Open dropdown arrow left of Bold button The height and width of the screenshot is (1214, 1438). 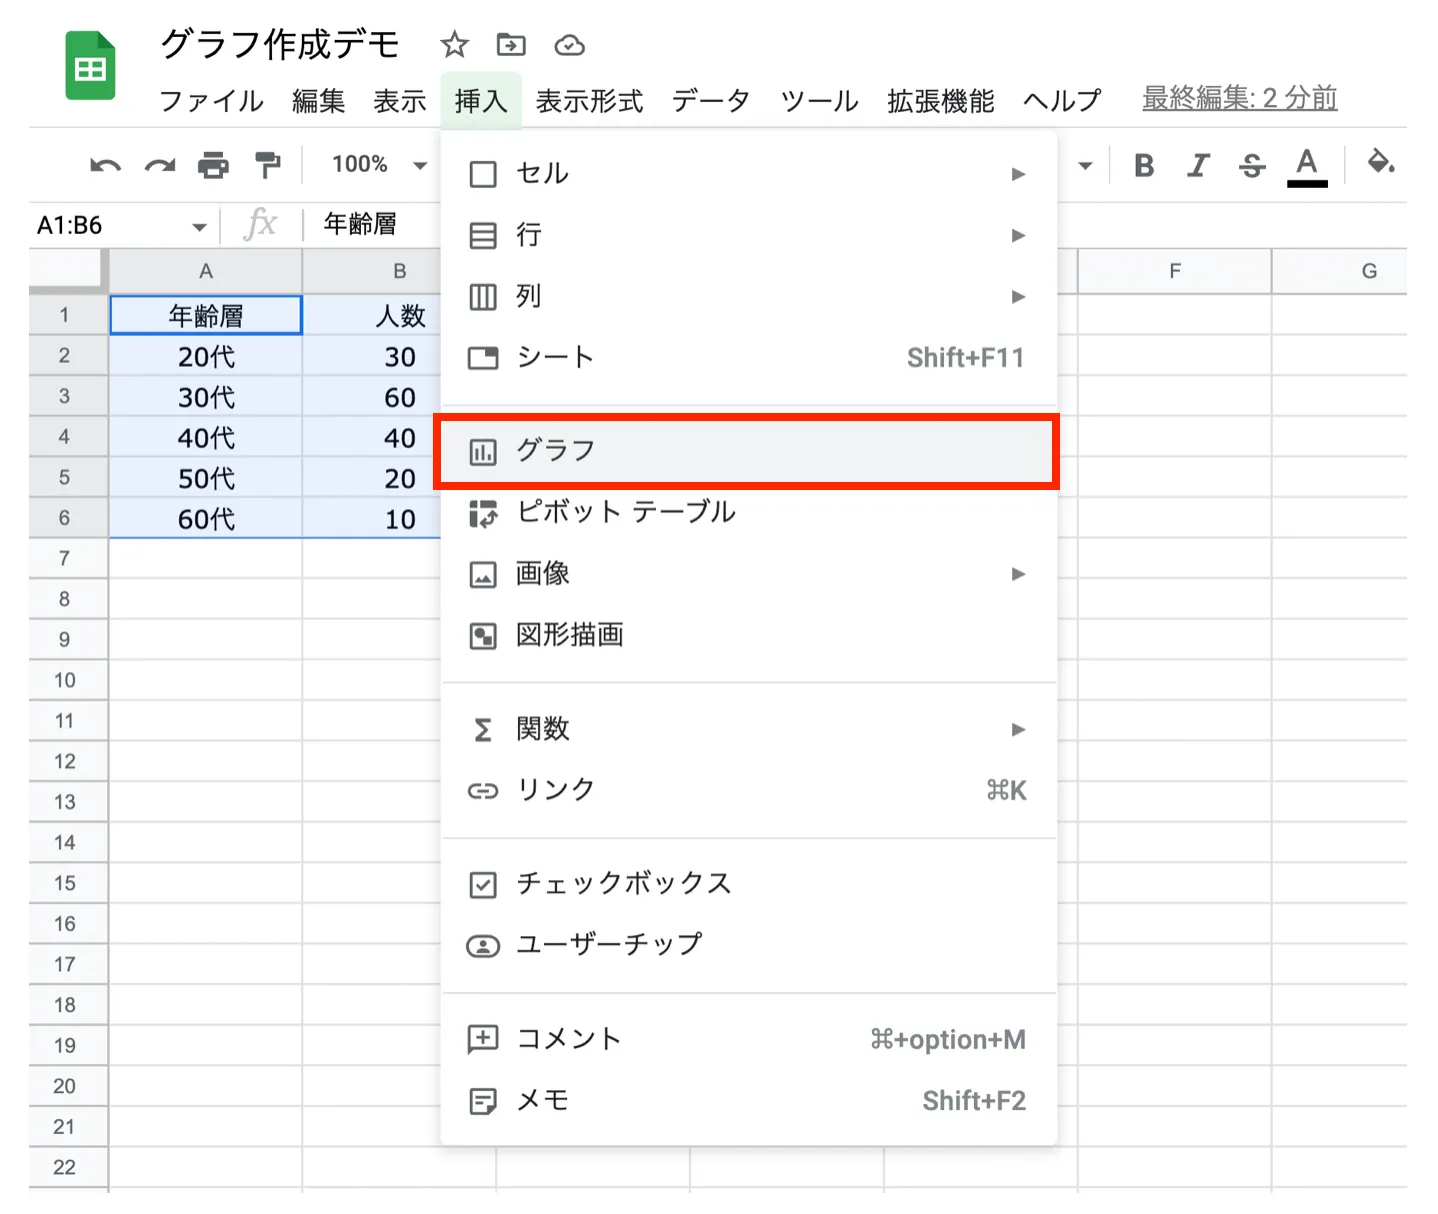pos(1085,165)
